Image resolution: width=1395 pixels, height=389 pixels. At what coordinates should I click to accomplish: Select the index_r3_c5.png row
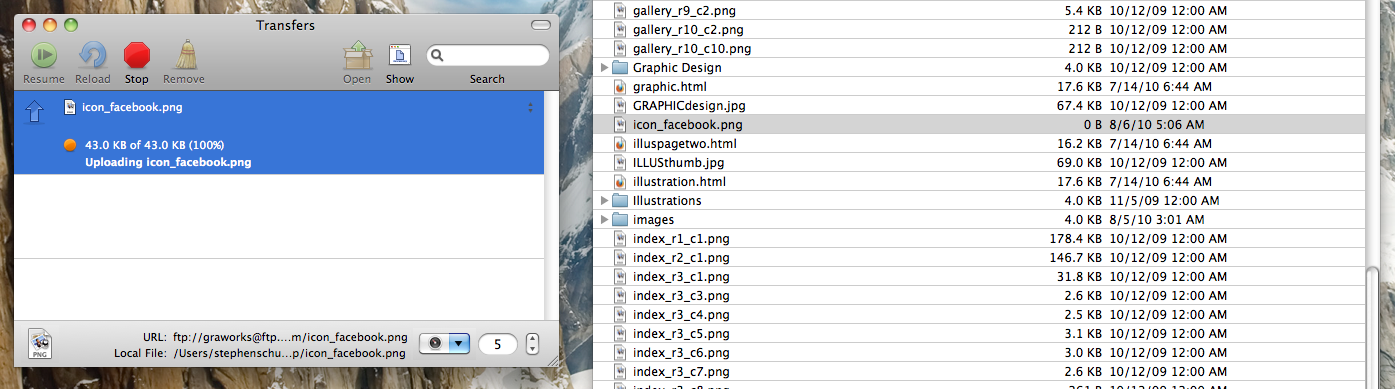[x=979, y=334]
